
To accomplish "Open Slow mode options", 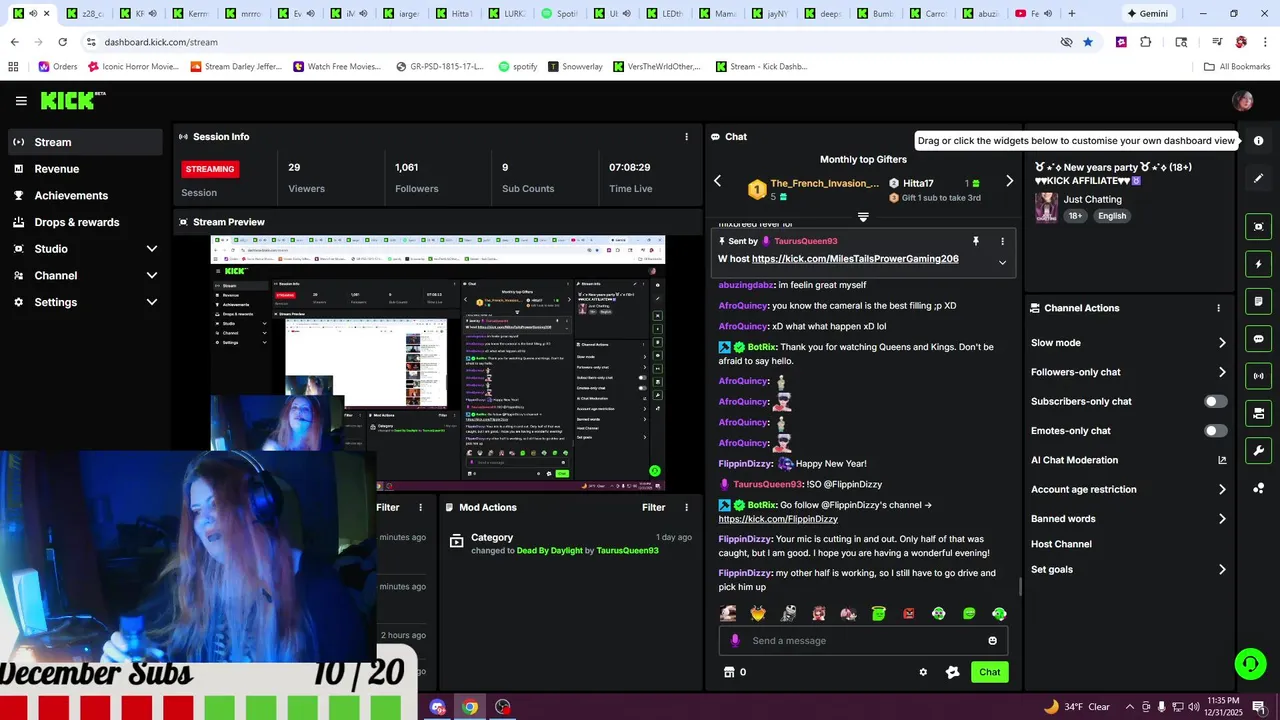I will (1128, 343).
